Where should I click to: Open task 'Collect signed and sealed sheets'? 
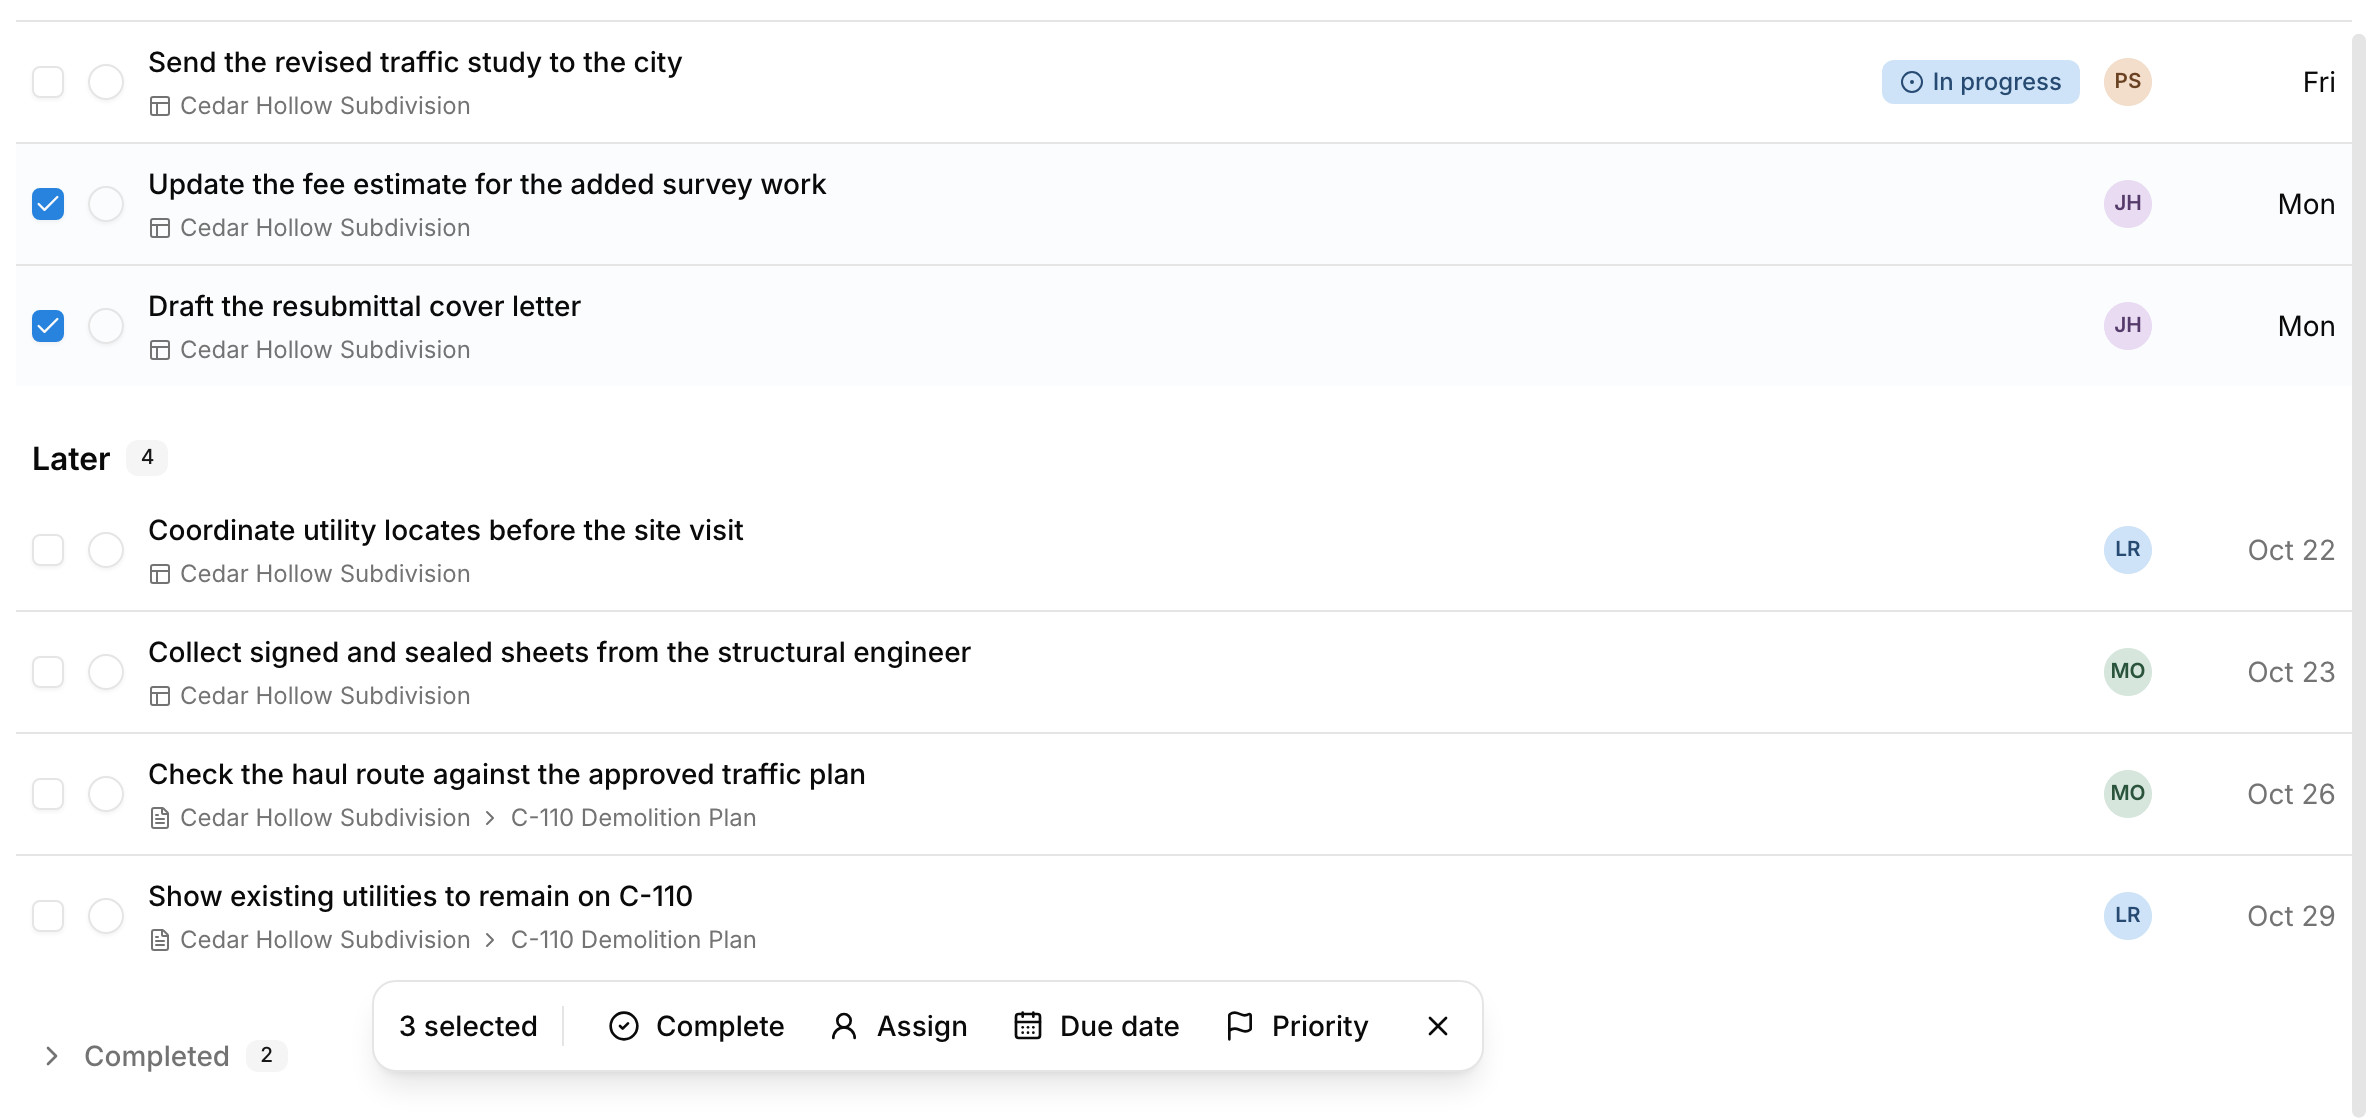pos(559,652)
